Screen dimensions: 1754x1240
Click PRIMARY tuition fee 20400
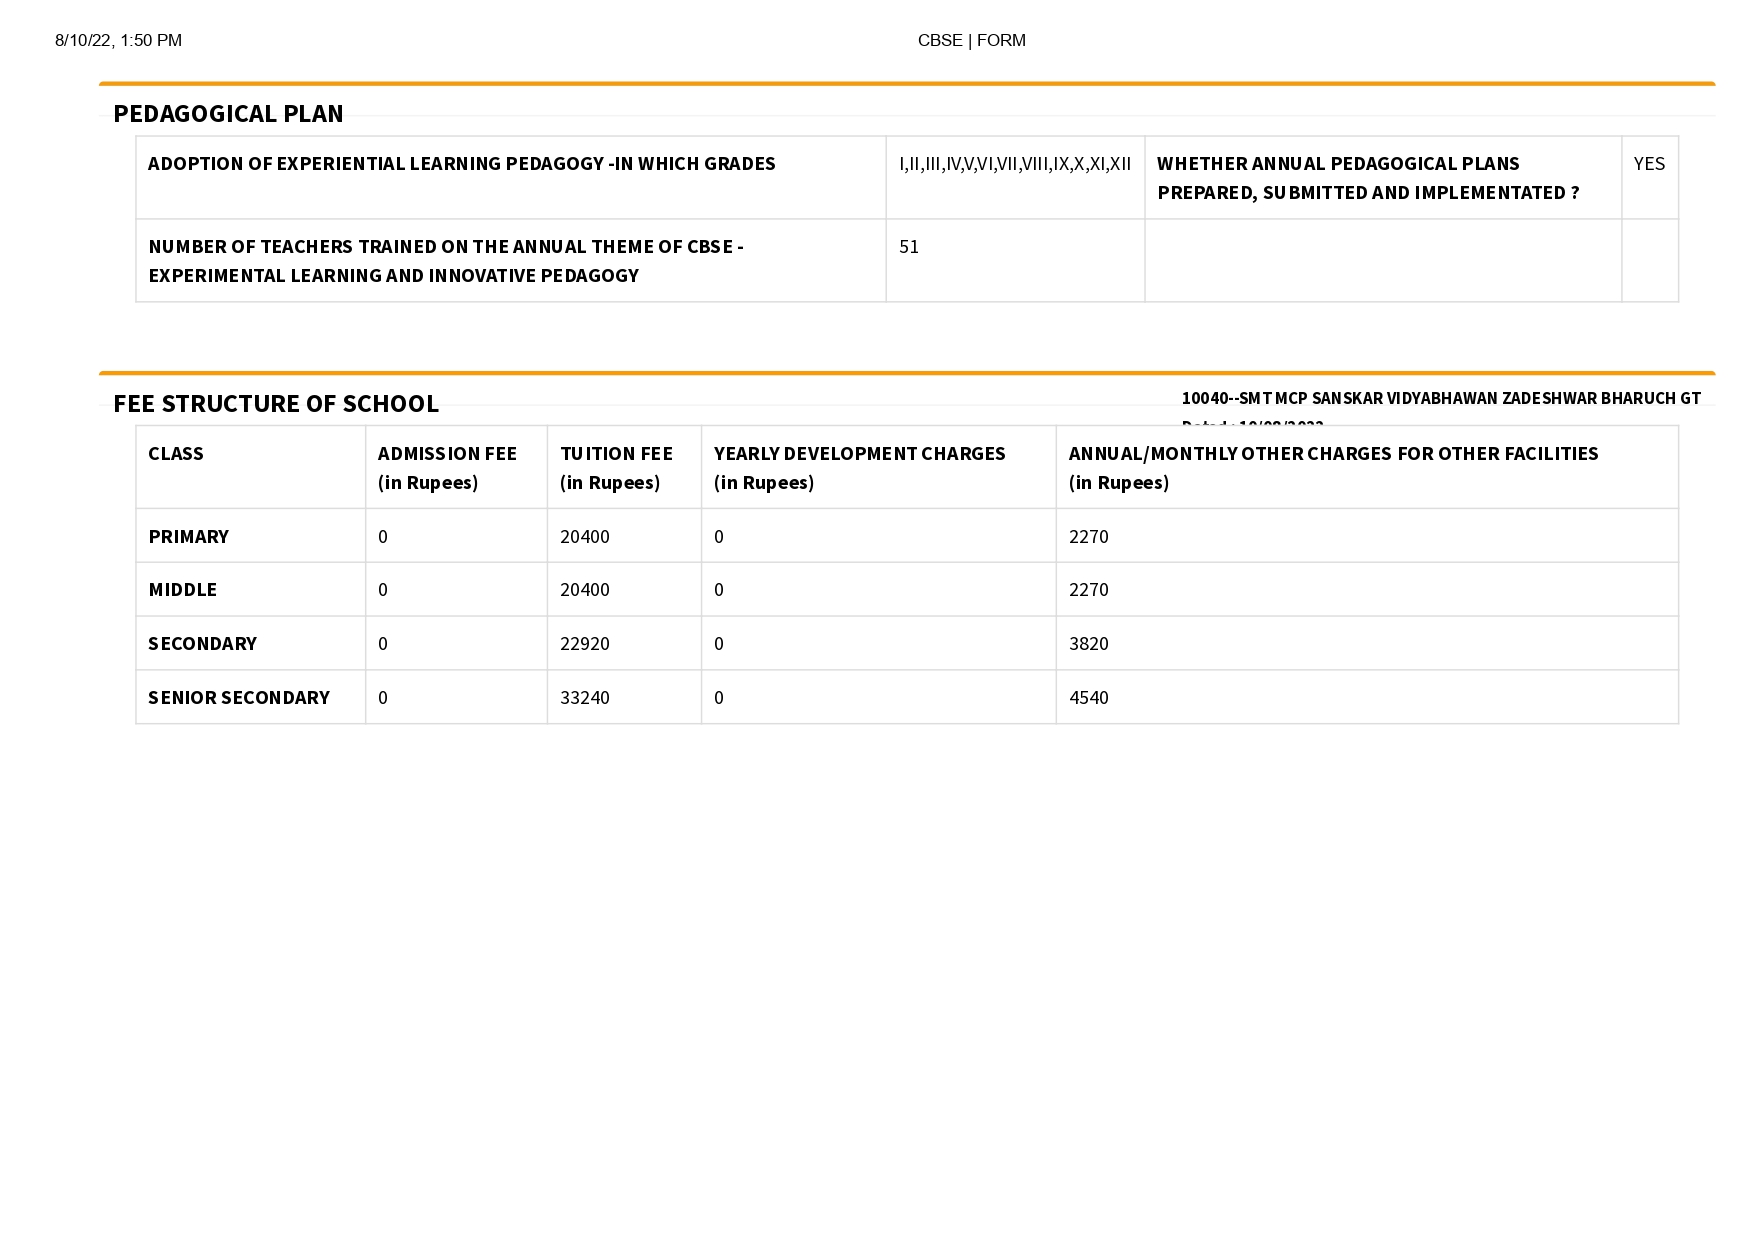(x=584, y=537)
